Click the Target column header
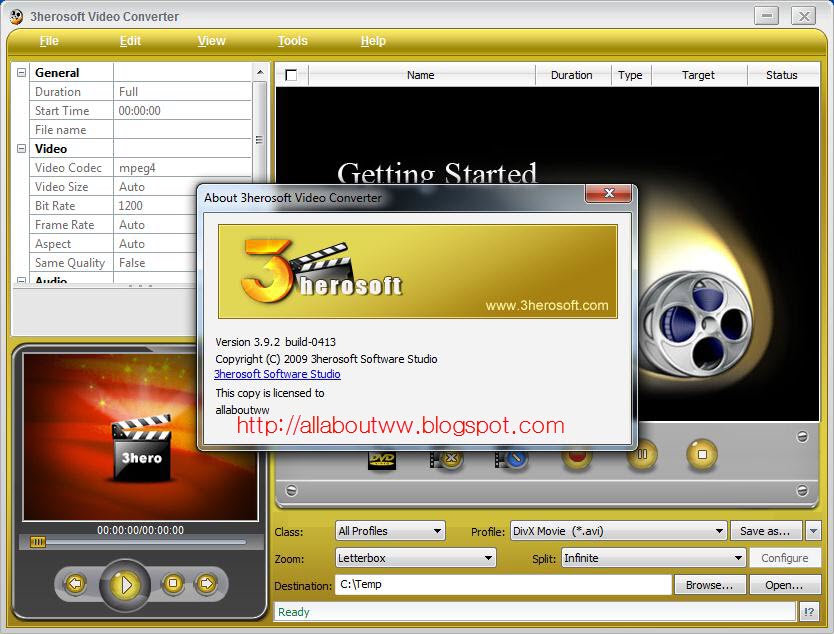Viewport: 834px width, 634px height. 698,75
